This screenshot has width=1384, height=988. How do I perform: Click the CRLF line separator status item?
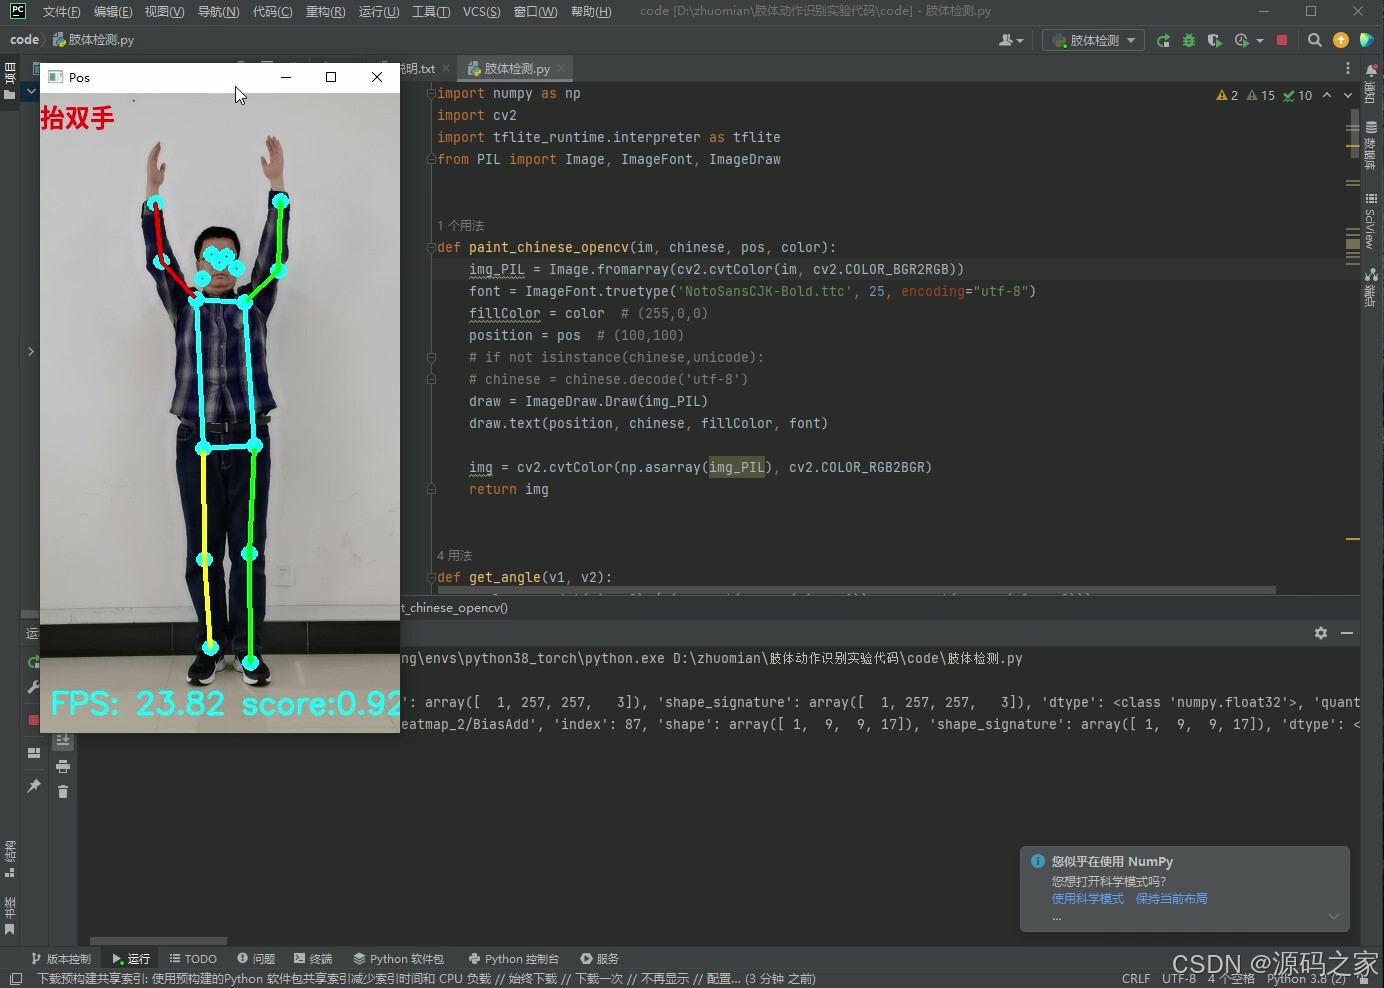pos(1136,979)
